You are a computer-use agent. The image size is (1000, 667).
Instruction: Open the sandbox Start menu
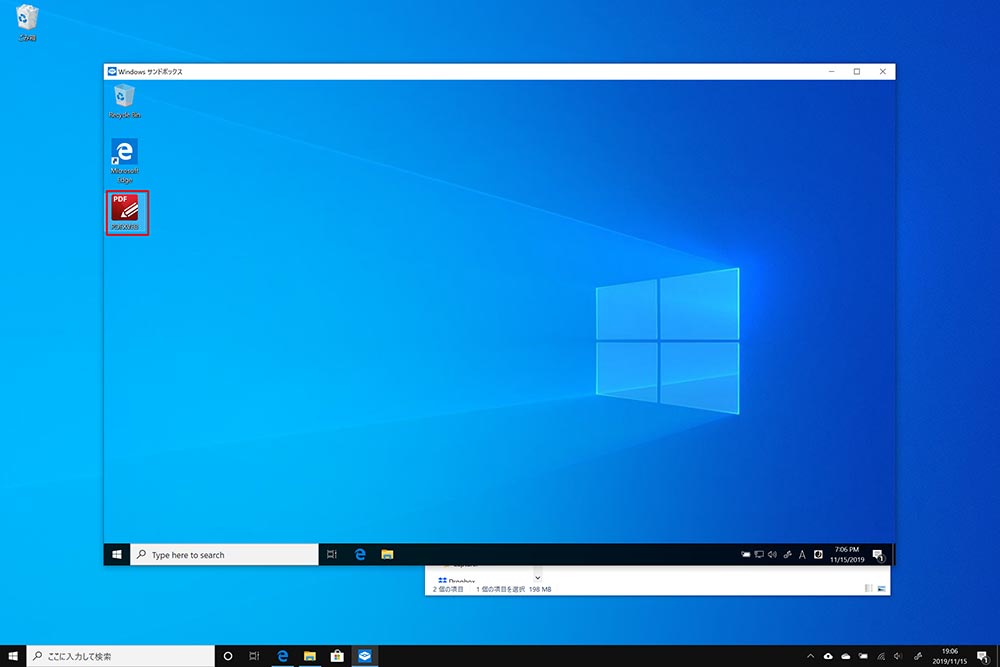click(x=117, y=555)
